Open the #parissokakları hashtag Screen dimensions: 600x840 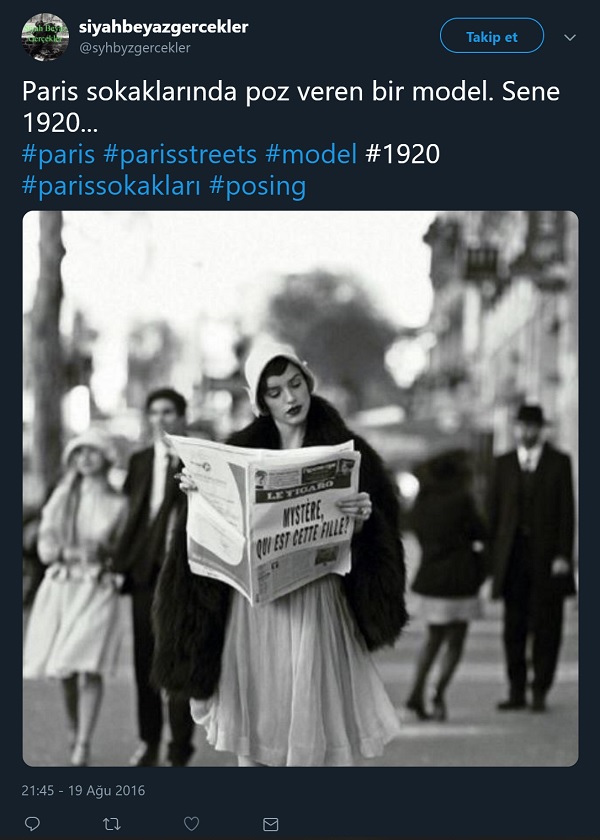tap(111, 186)
